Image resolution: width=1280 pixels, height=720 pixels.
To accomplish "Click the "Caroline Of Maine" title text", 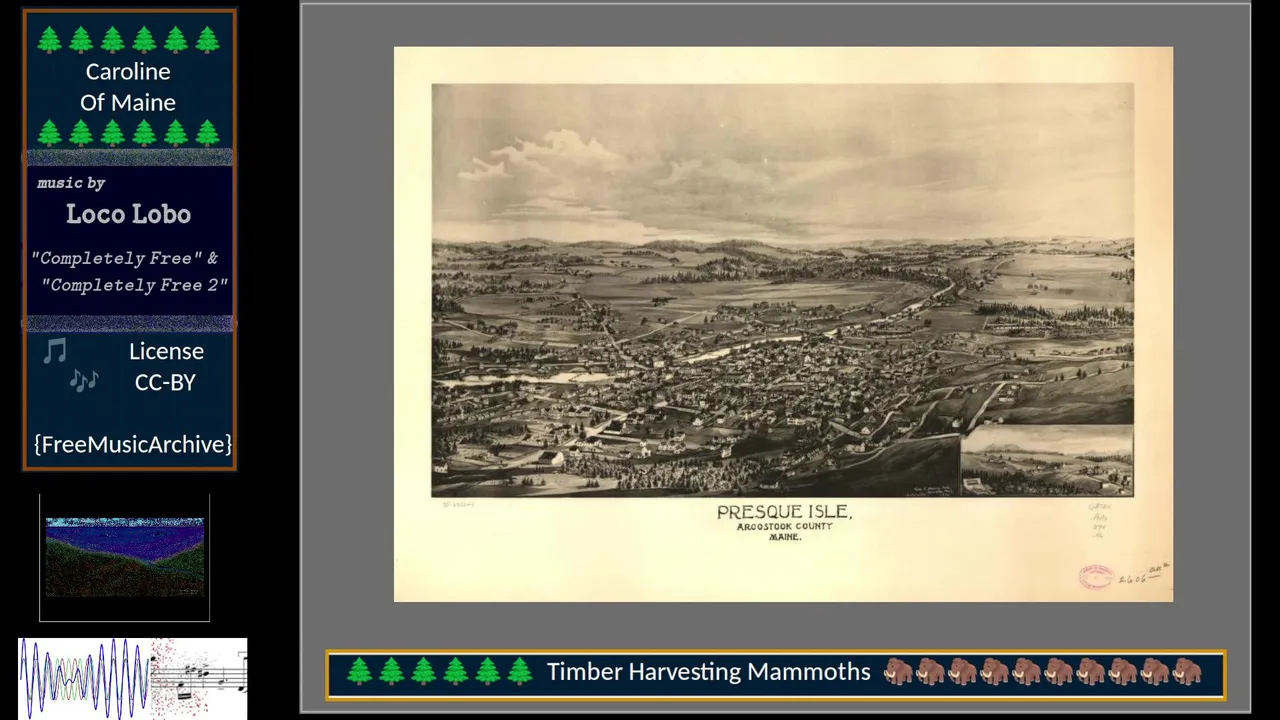I will [128, 87].
